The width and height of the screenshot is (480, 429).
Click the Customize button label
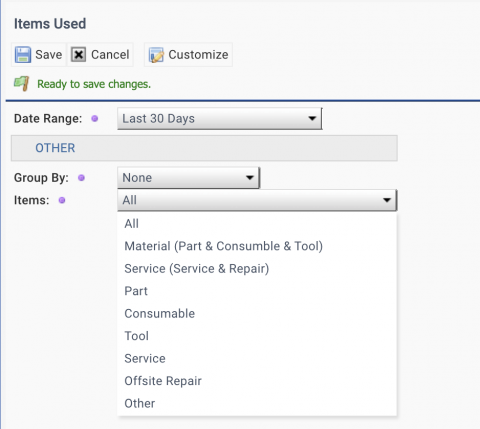click(x=198, y=55)
